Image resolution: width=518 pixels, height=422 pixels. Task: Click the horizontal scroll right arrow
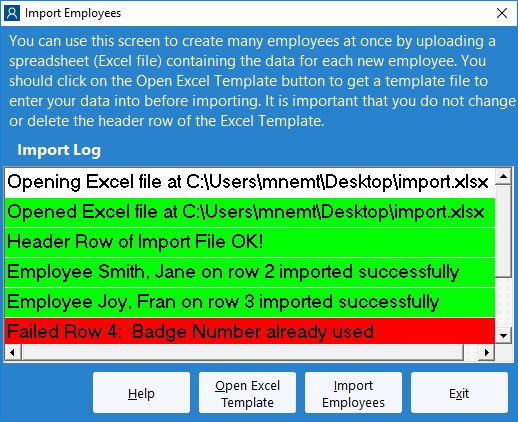point(487,352)
